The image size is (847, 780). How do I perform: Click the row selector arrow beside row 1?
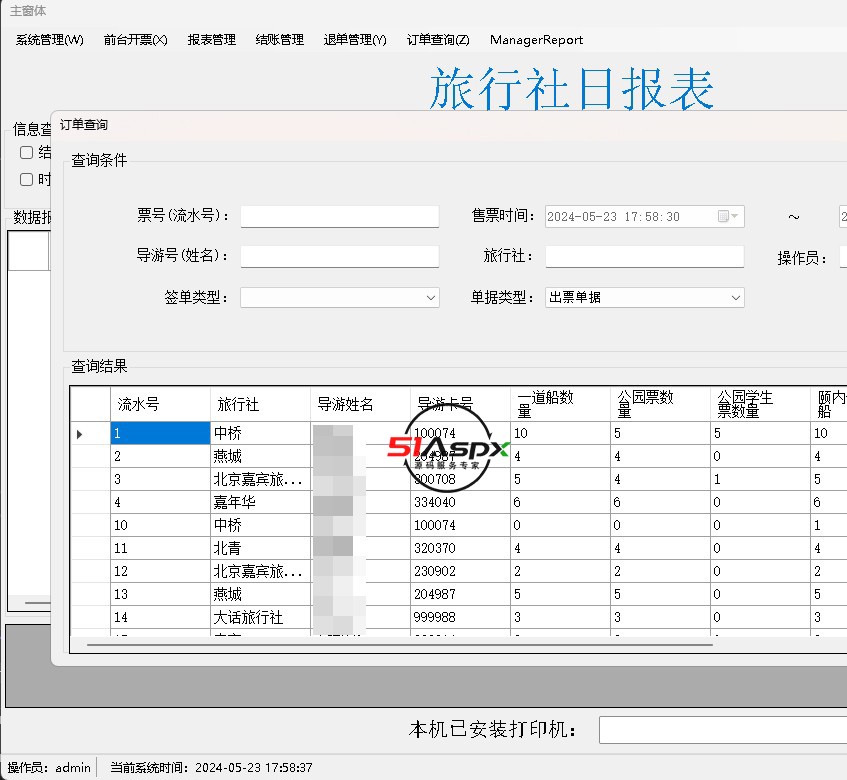pyautogui.click(x=80, y=434)
